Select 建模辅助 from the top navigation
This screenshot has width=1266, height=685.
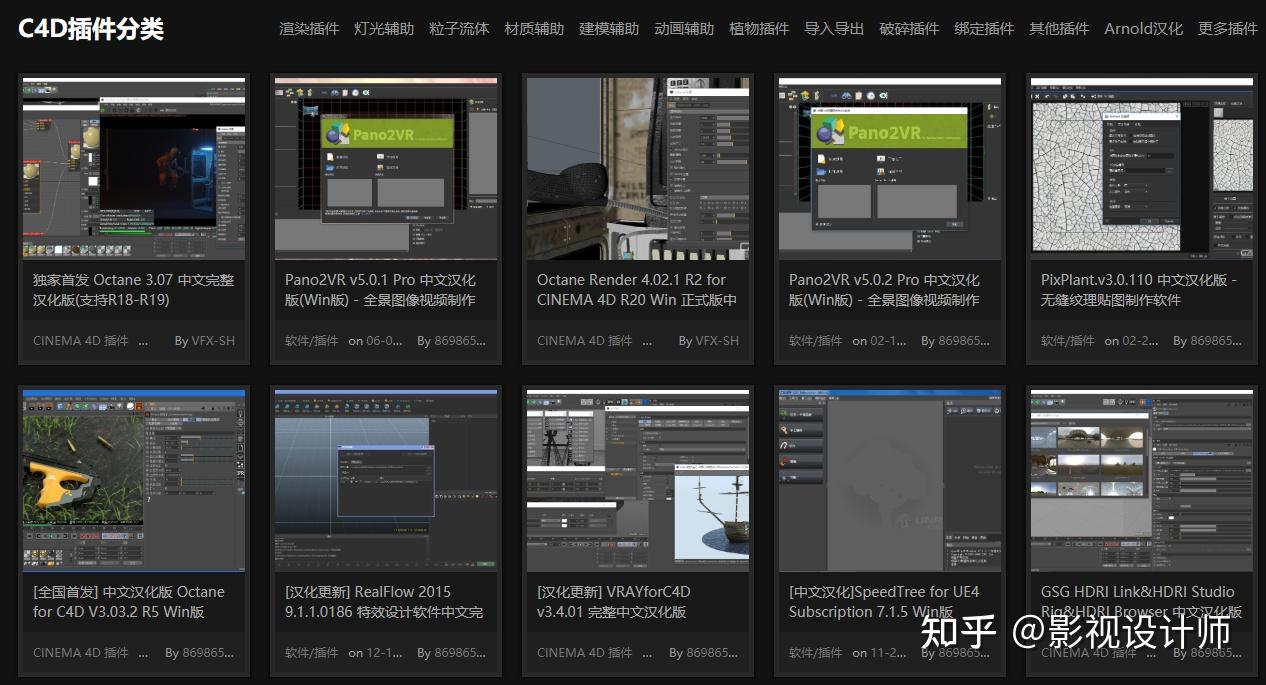609,29
